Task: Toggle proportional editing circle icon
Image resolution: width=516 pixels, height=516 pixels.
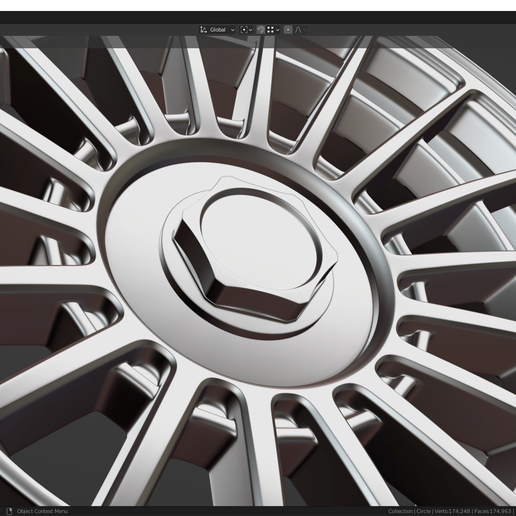Action: point(288,30)
